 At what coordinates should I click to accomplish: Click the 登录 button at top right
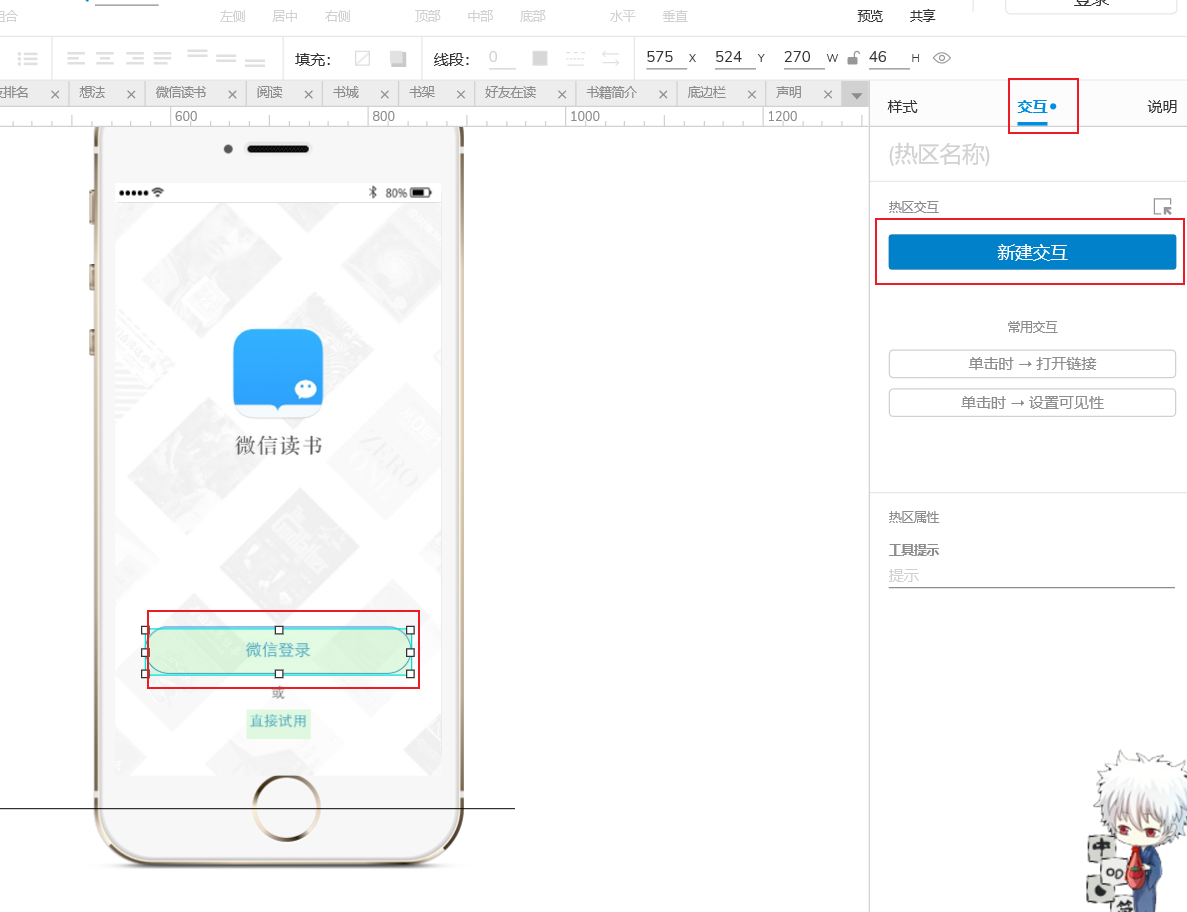pos(1090,5)
